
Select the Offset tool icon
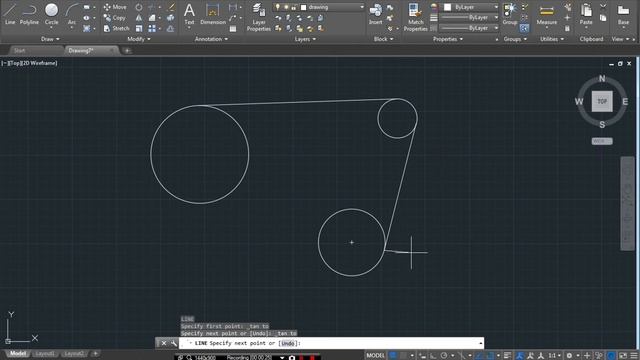[170, 29]
